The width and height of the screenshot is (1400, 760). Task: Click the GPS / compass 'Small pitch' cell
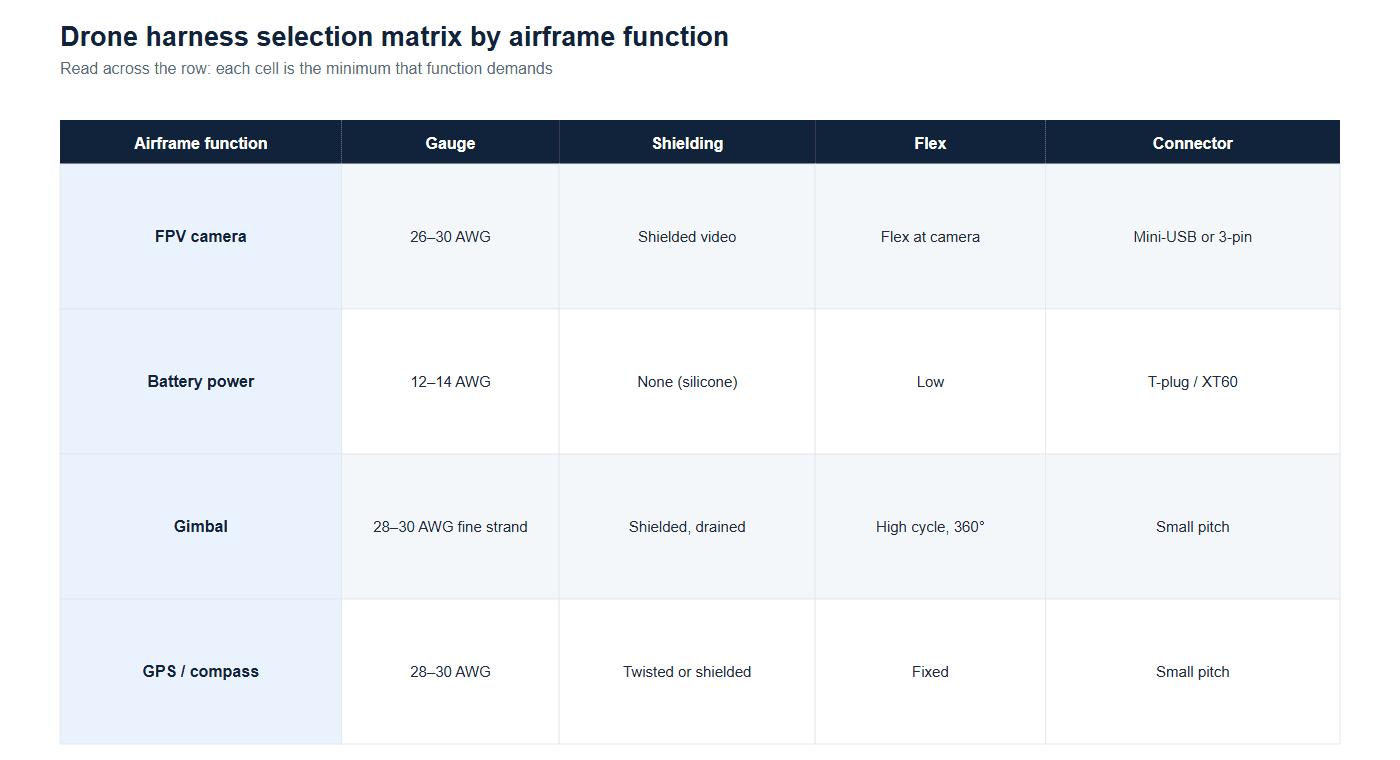coord(1193,672)
